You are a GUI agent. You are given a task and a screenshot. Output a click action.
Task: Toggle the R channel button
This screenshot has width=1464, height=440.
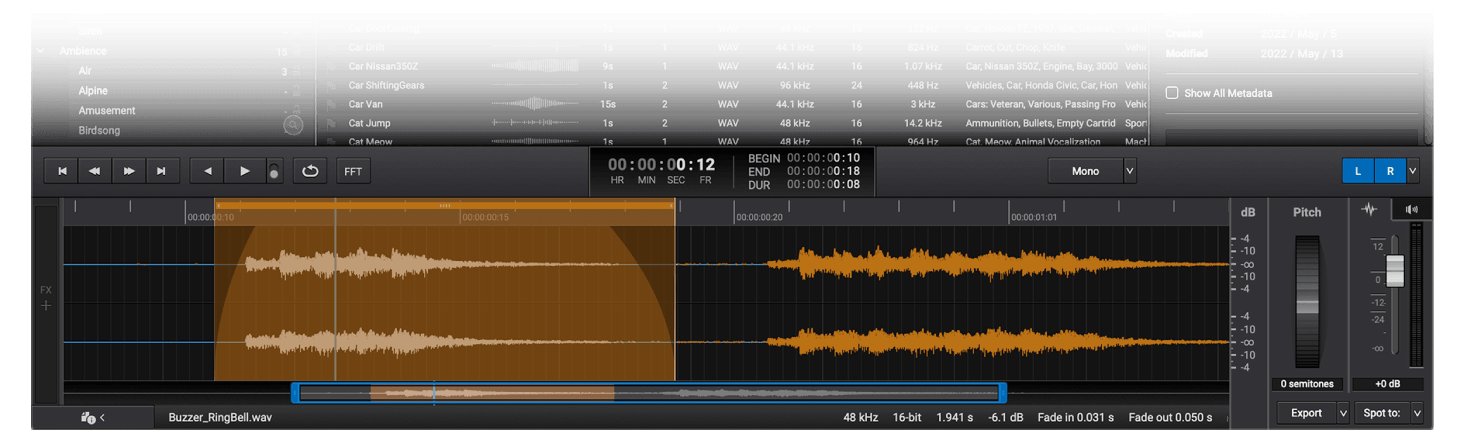coord(1390,171)
